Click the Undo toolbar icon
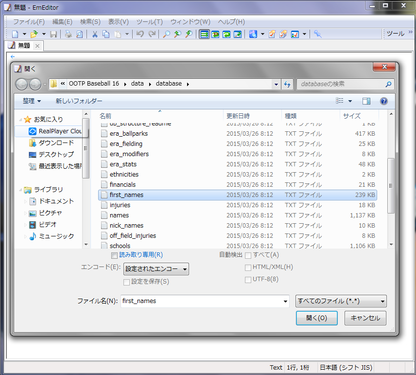The height and width of the screenshot is (375, 416). (x=140, y=34)
